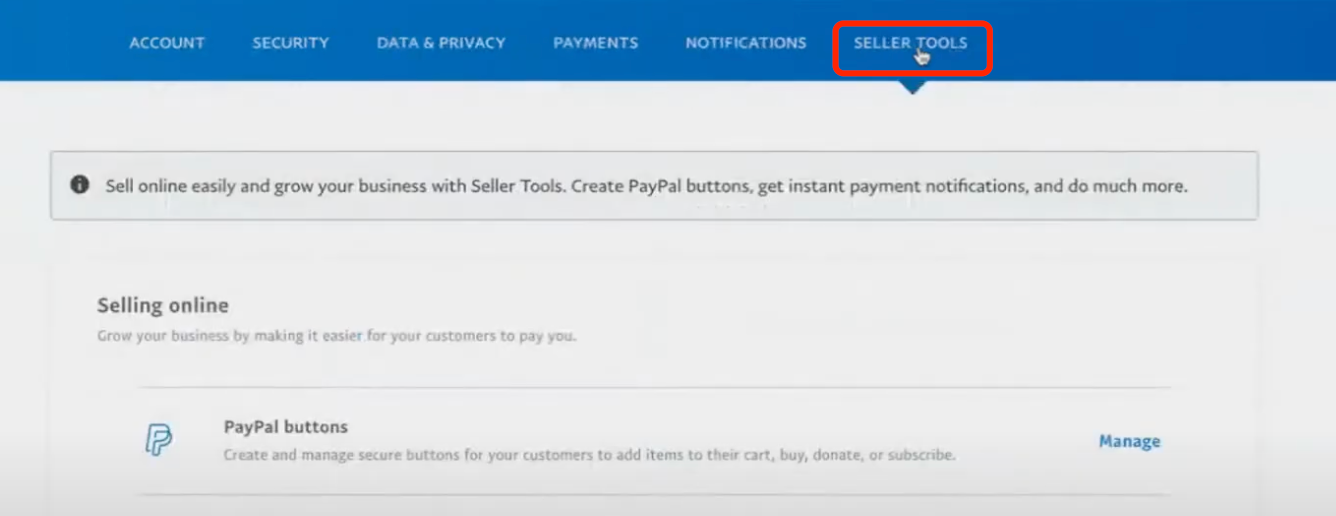Viewport: 1336px width, 516px height.
Task: Click Manage for PayPal buttons
Action: coord(1130,441)
